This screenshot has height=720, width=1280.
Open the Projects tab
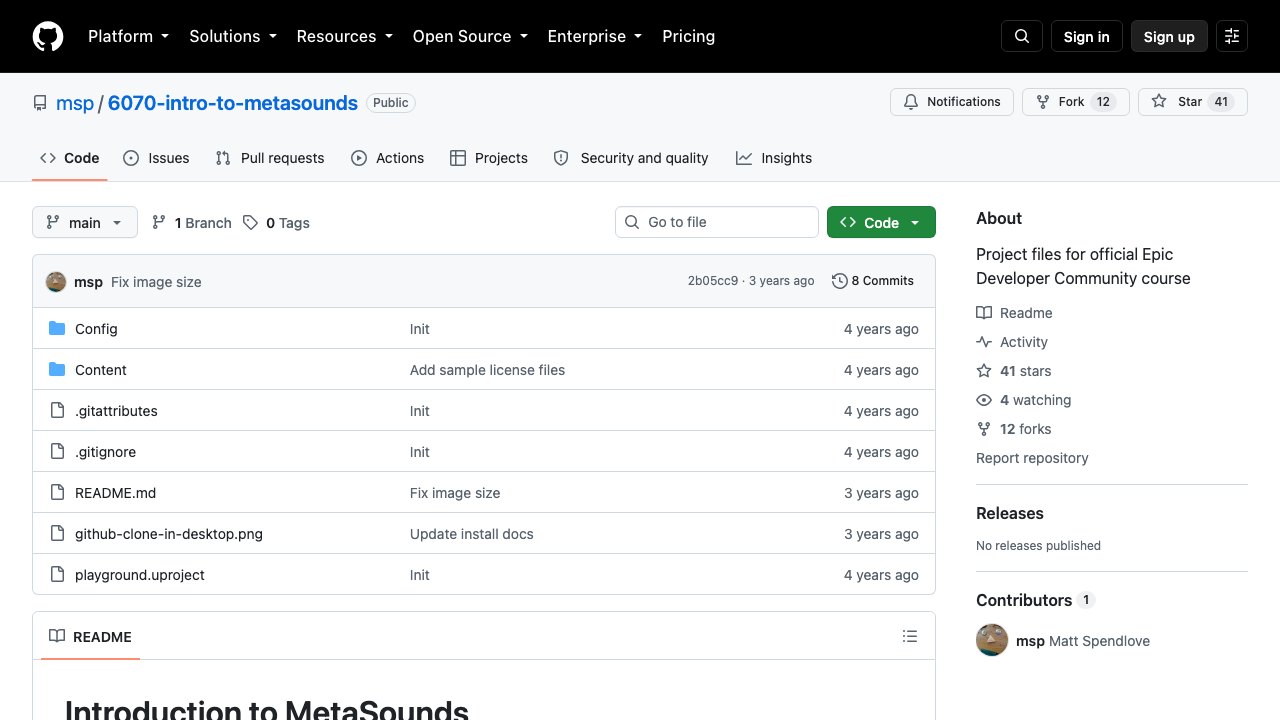click(489, 158)
